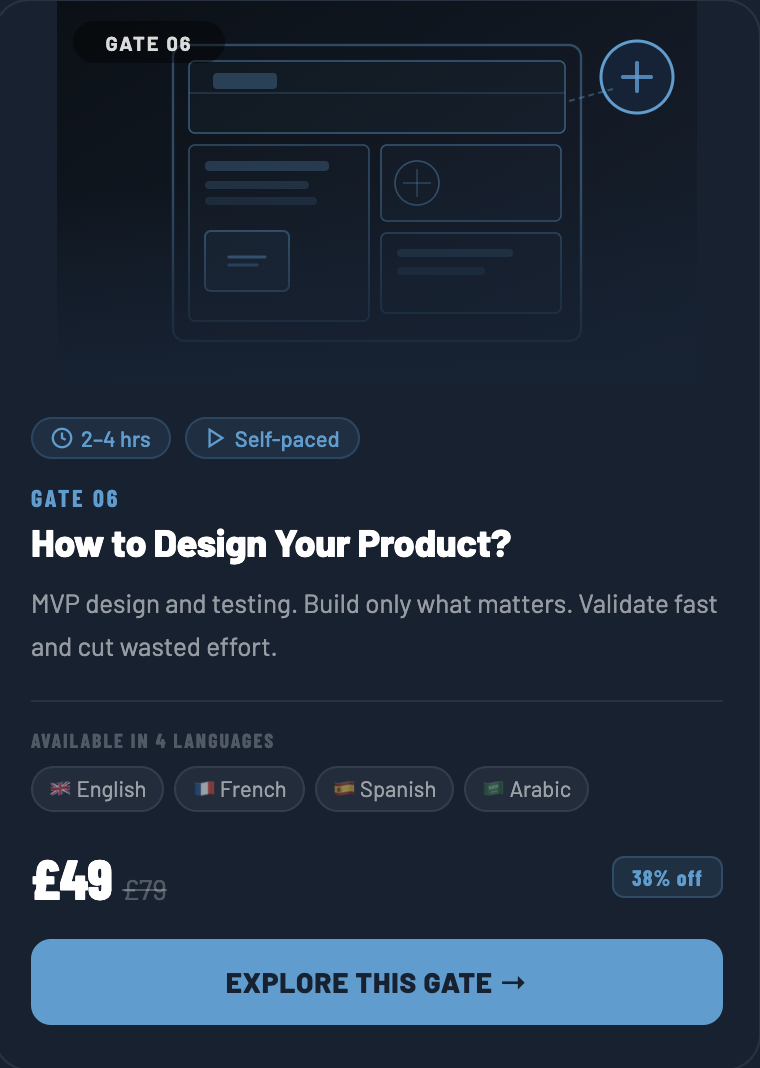760x1068 pixels.
Task: Click the UK flag icon
Action: [60, 789]
